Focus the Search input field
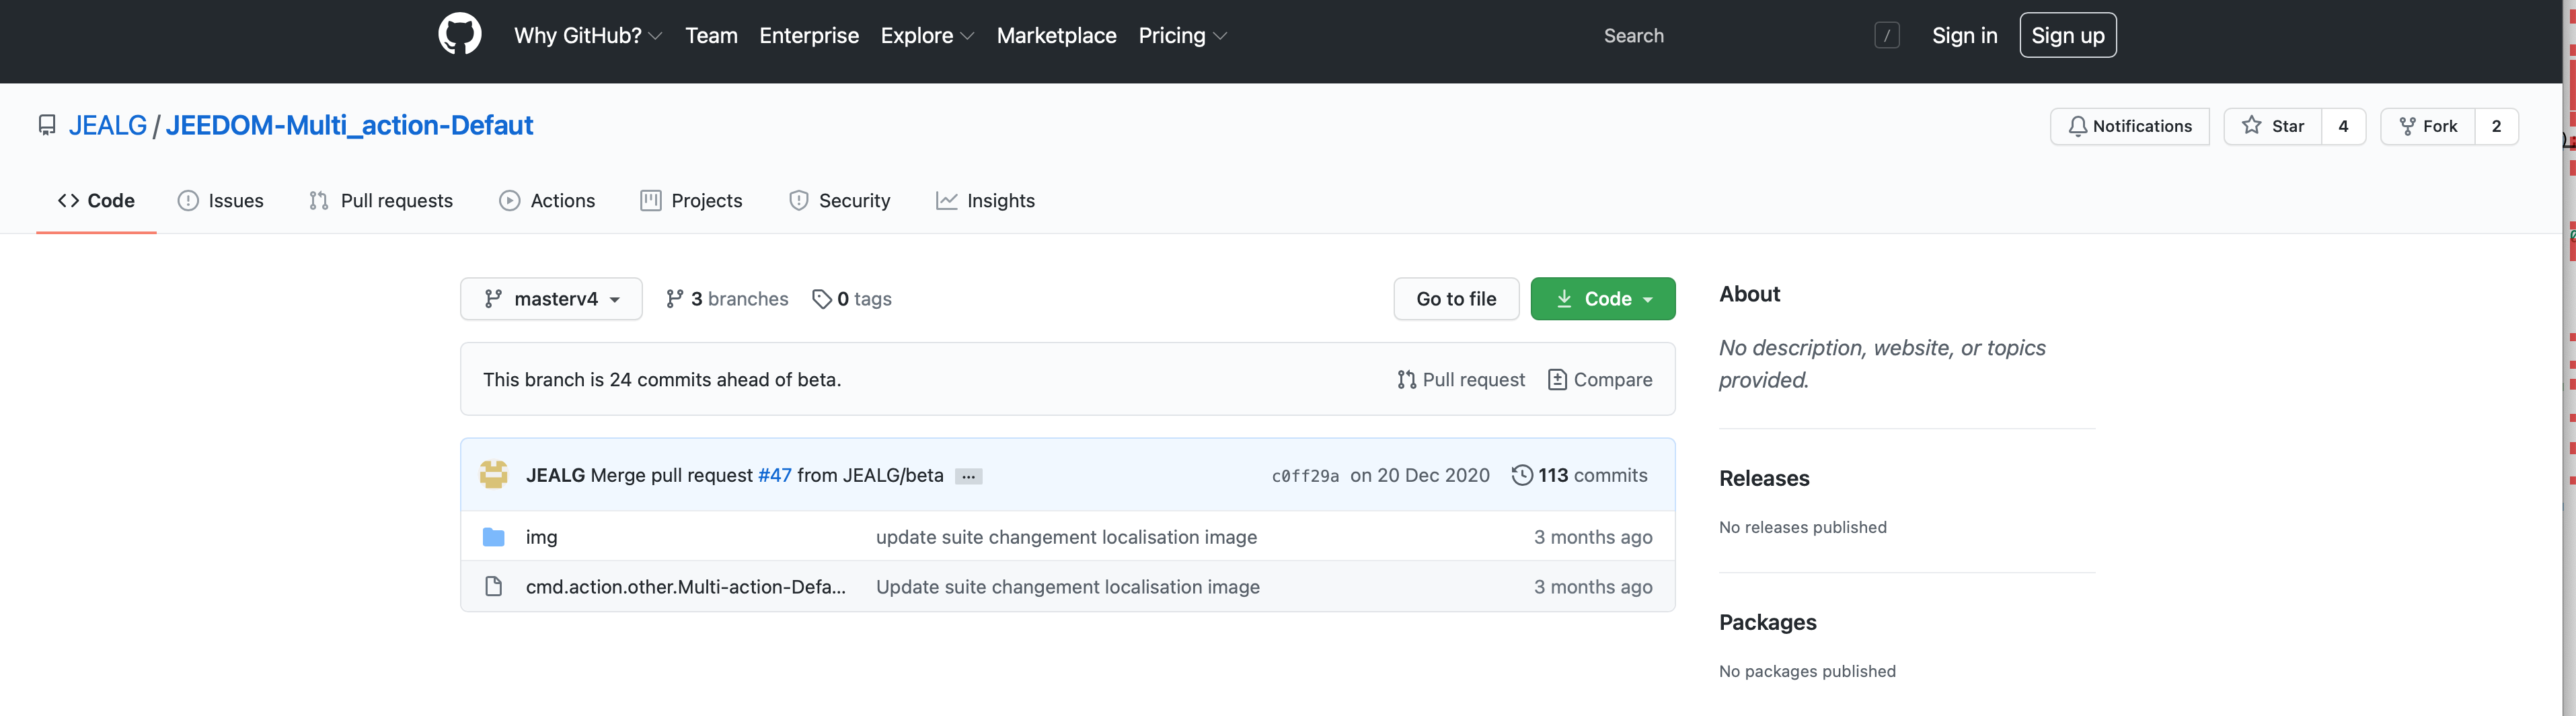This screenshot has height=716, width=2576. coord(1745,36)
